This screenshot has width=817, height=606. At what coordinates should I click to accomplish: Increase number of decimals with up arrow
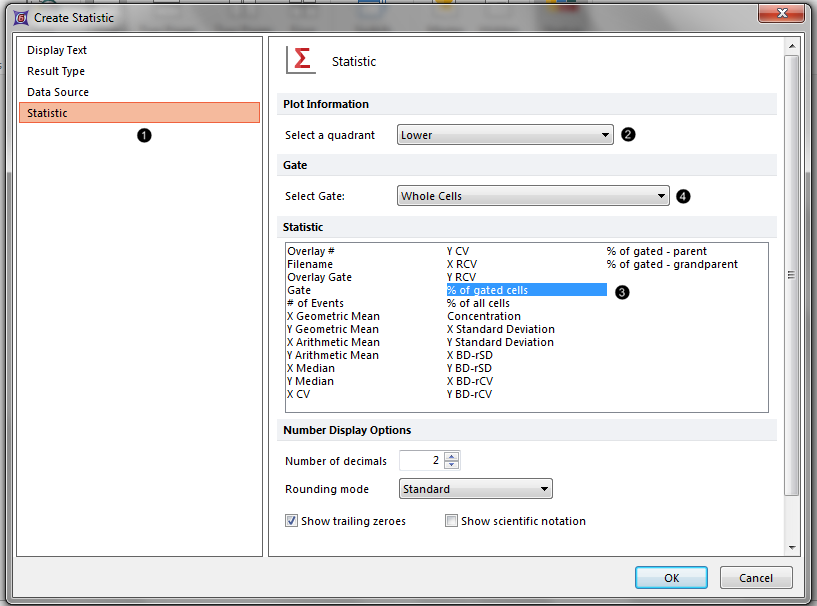452,456
